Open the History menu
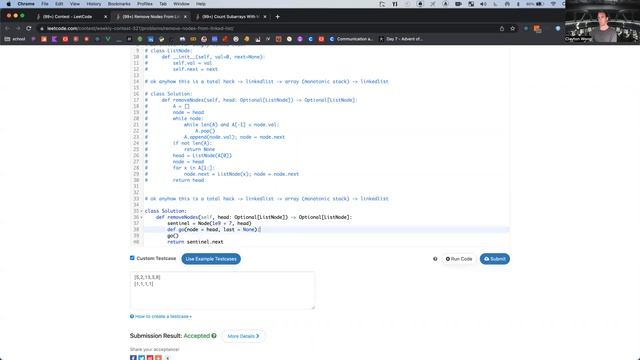640x360 pixels. (93, 4)
